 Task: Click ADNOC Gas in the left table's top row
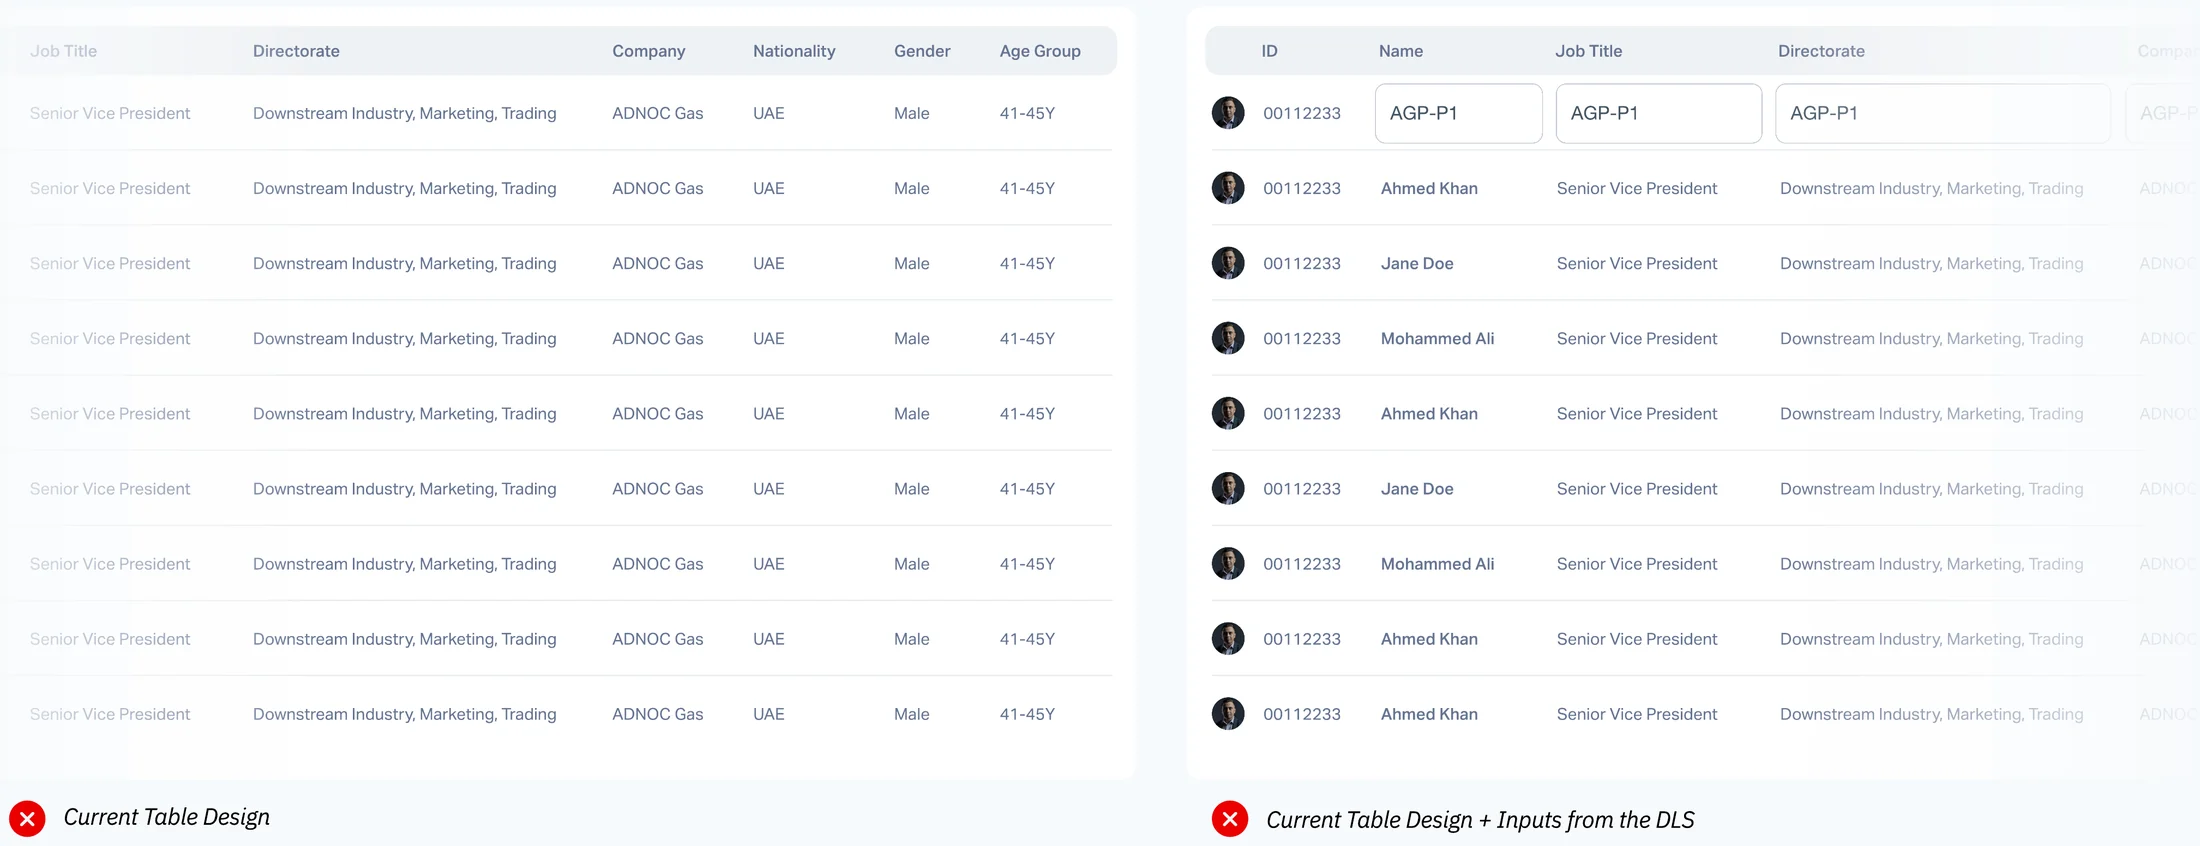[658, 113]
